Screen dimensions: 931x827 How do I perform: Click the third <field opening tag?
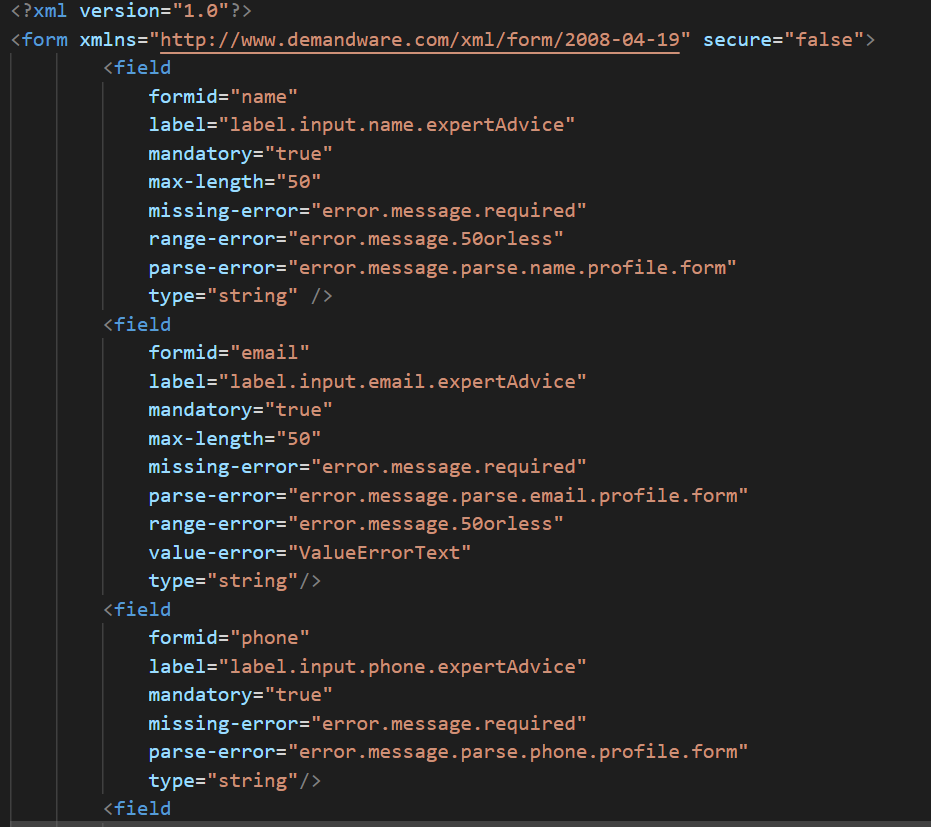tap(137, 609)
